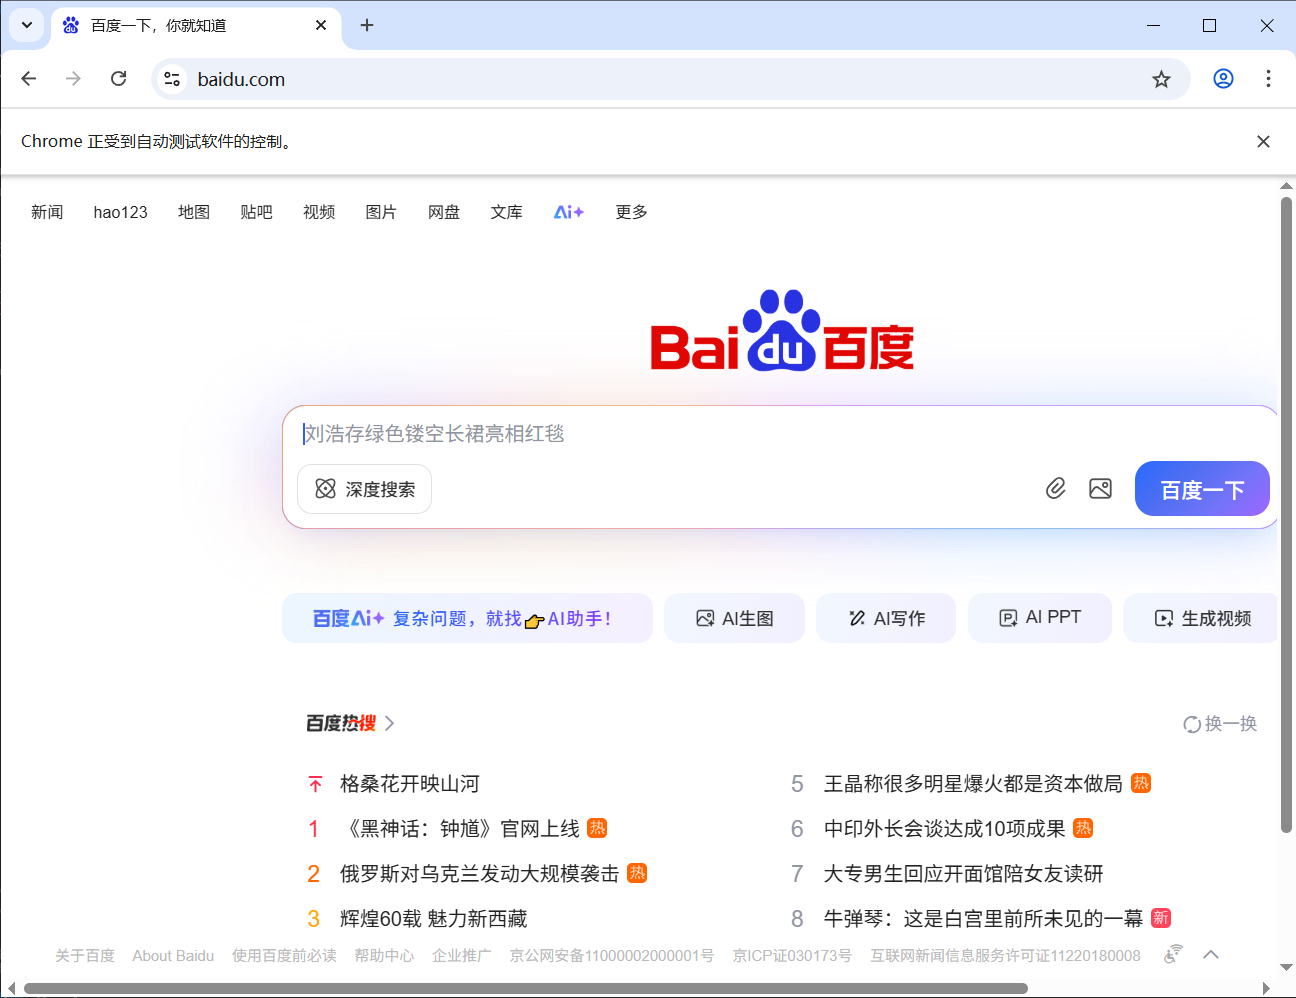
Task: Click the vertical scrollbar down arrow
Action: (x=1287, y=968)
